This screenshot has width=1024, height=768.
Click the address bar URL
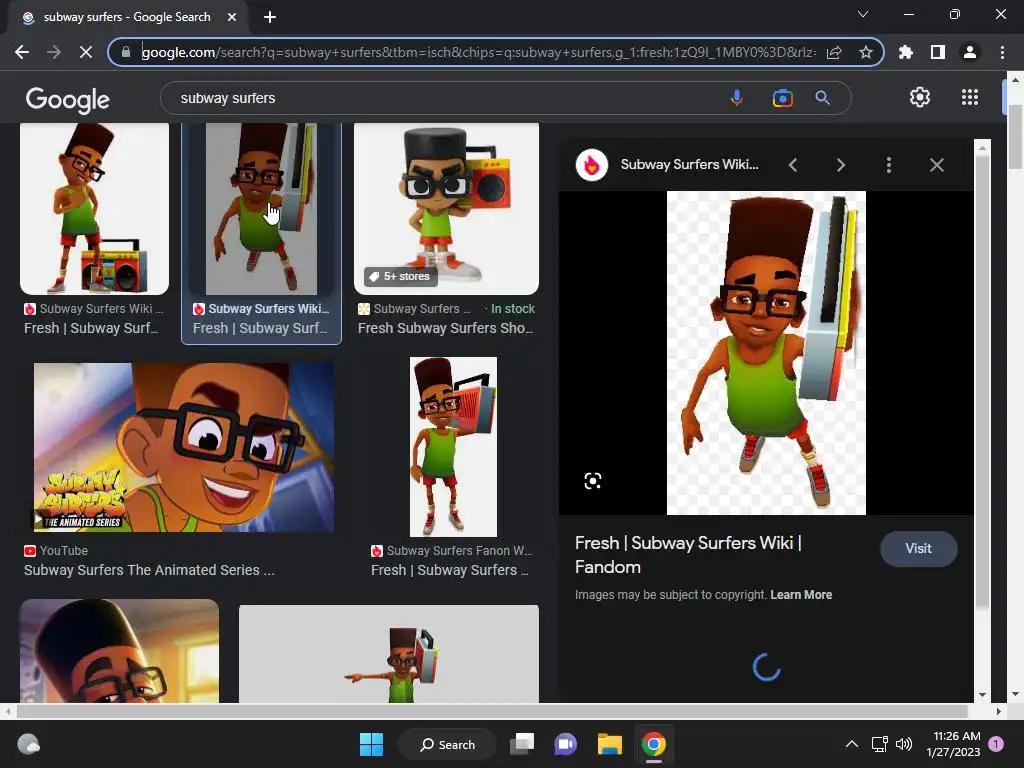479,52
